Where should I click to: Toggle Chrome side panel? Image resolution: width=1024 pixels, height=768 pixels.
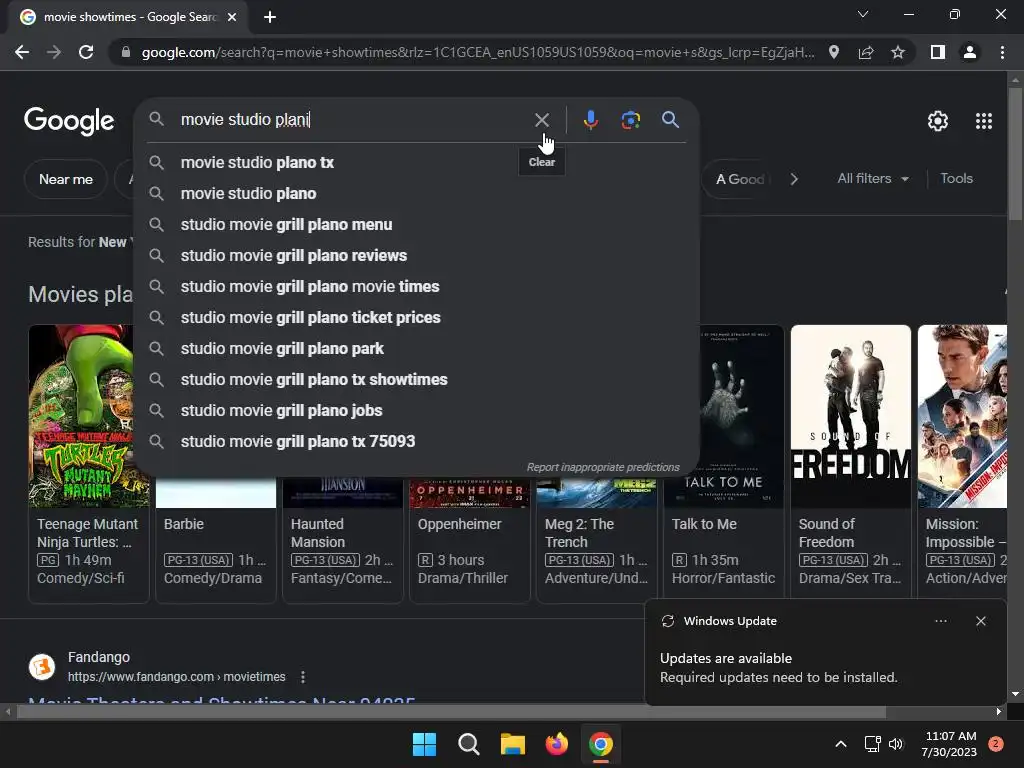938,52
